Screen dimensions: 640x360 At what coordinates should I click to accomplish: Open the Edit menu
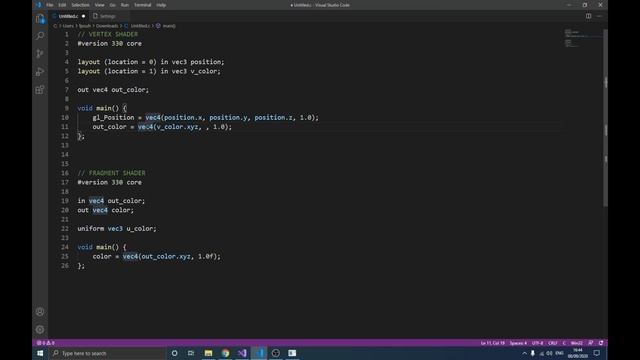(62, 5)
